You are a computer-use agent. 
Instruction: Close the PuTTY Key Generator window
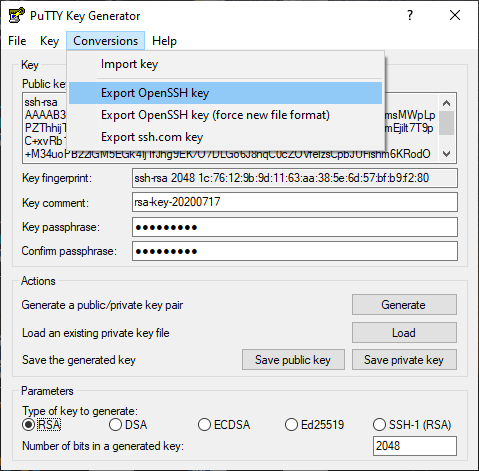(x=455, y=15)
